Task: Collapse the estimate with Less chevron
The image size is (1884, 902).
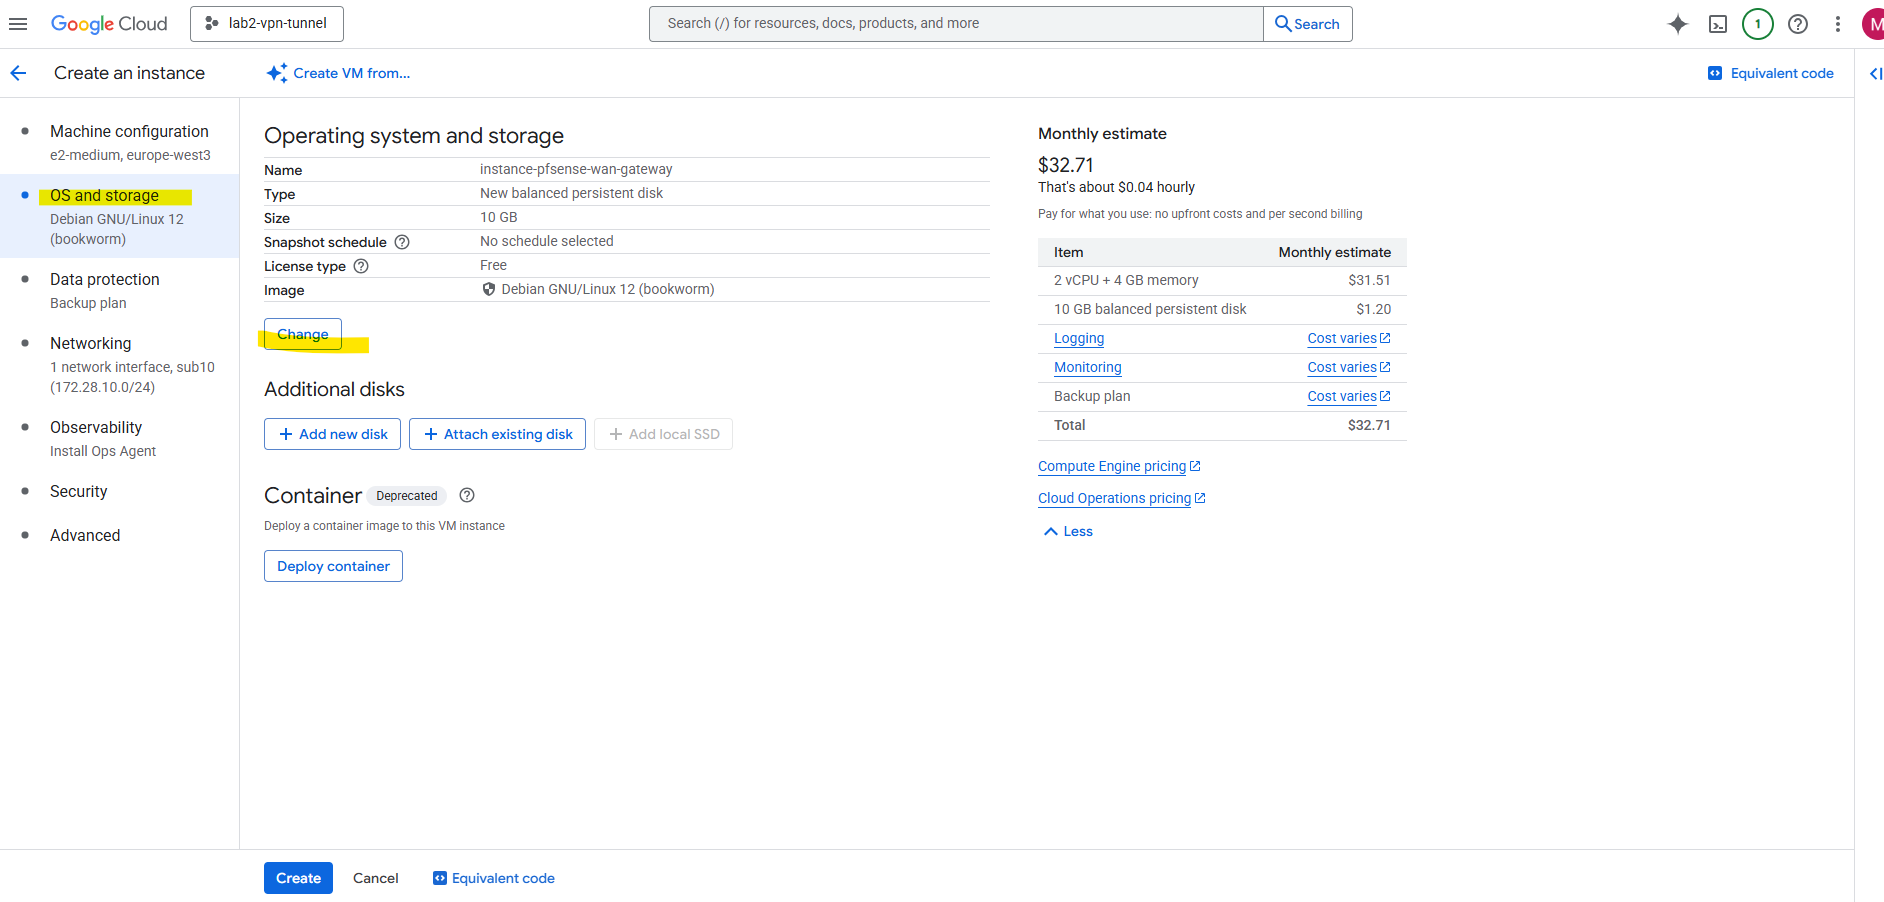Action: click(1068, 531)
